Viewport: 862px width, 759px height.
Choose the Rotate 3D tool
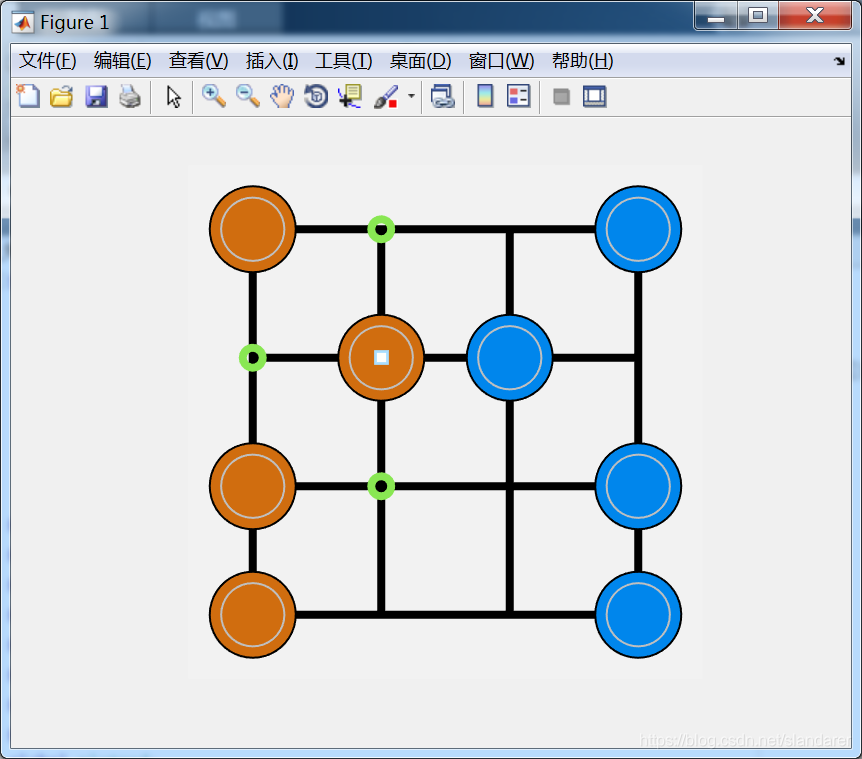[316, 97]
